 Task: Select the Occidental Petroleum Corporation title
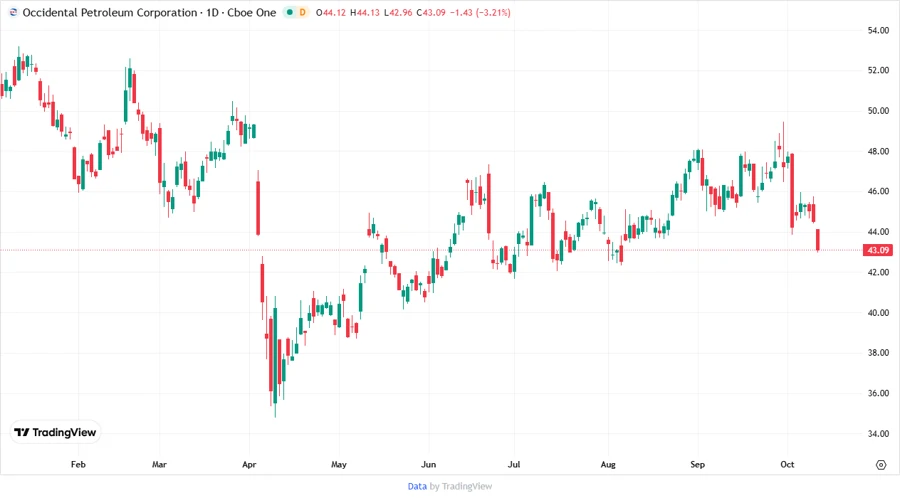pos(110,12)
